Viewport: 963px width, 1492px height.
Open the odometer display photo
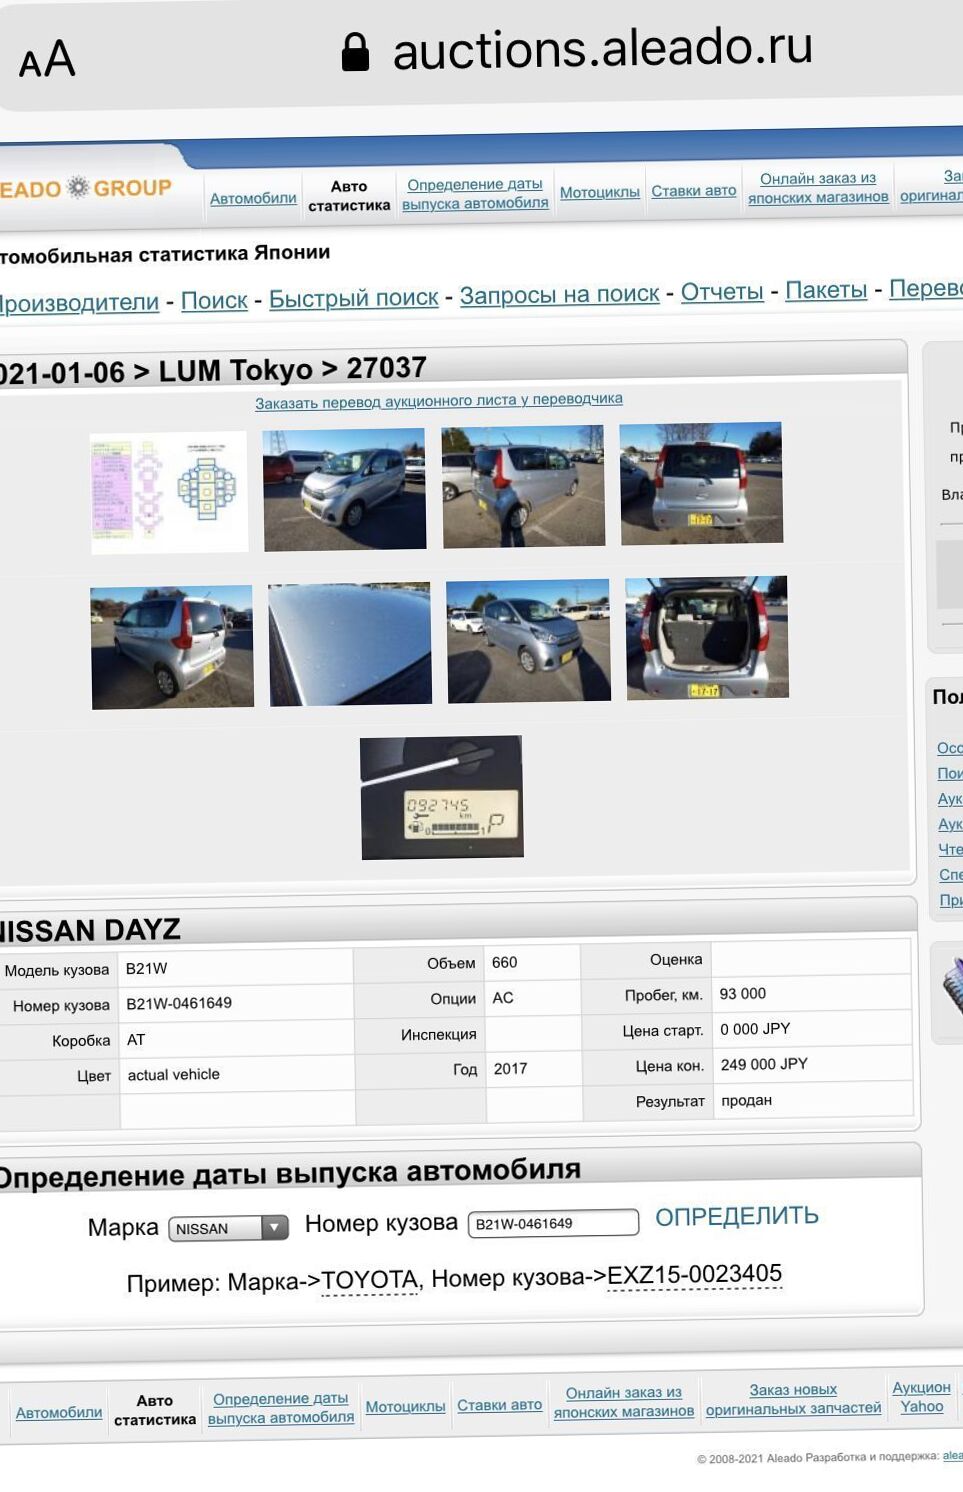coord(442,797)
